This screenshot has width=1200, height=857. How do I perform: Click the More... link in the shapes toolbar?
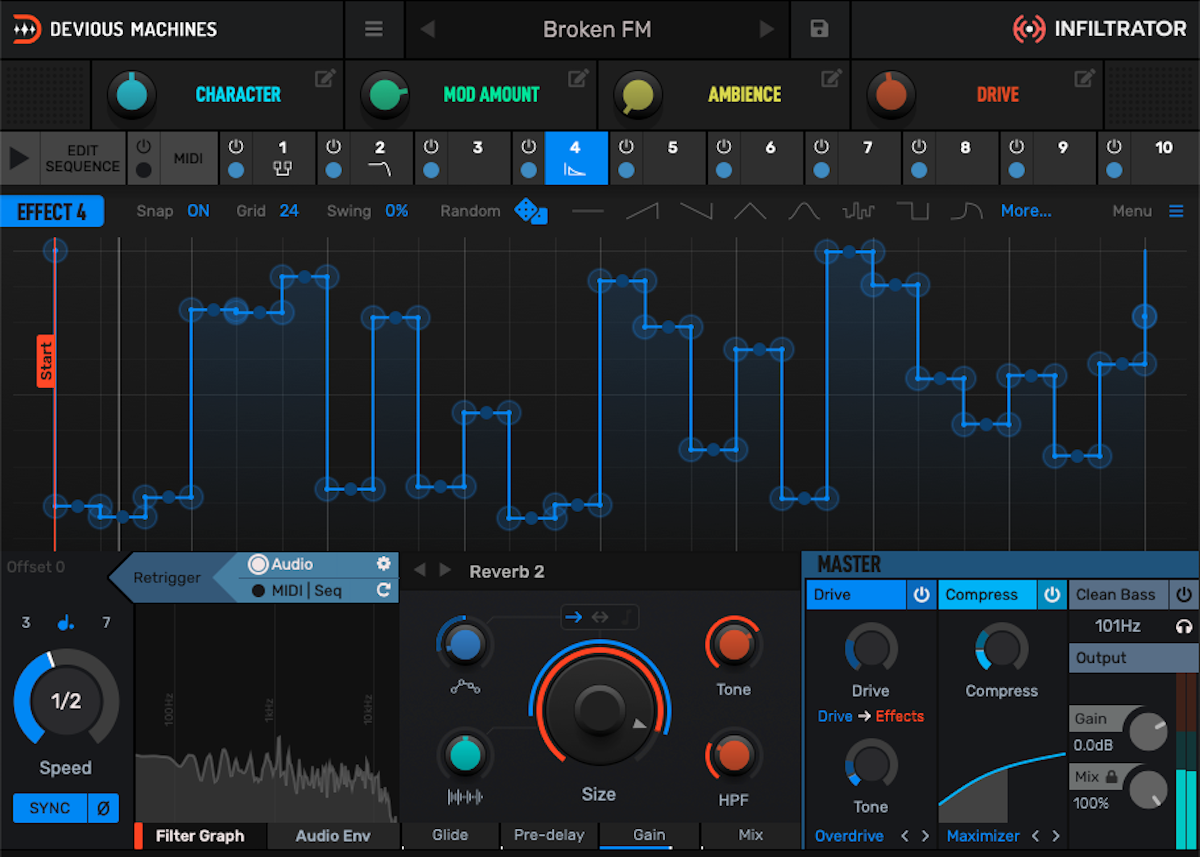pos(1026,211)
